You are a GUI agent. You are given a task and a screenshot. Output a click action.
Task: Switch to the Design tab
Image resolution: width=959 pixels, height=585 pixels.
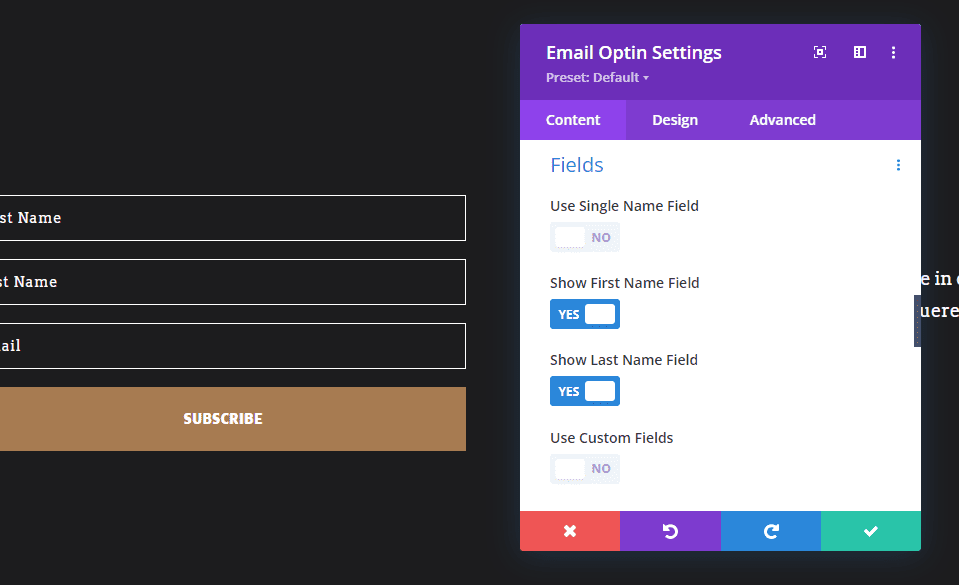click(x=675, y=120)
